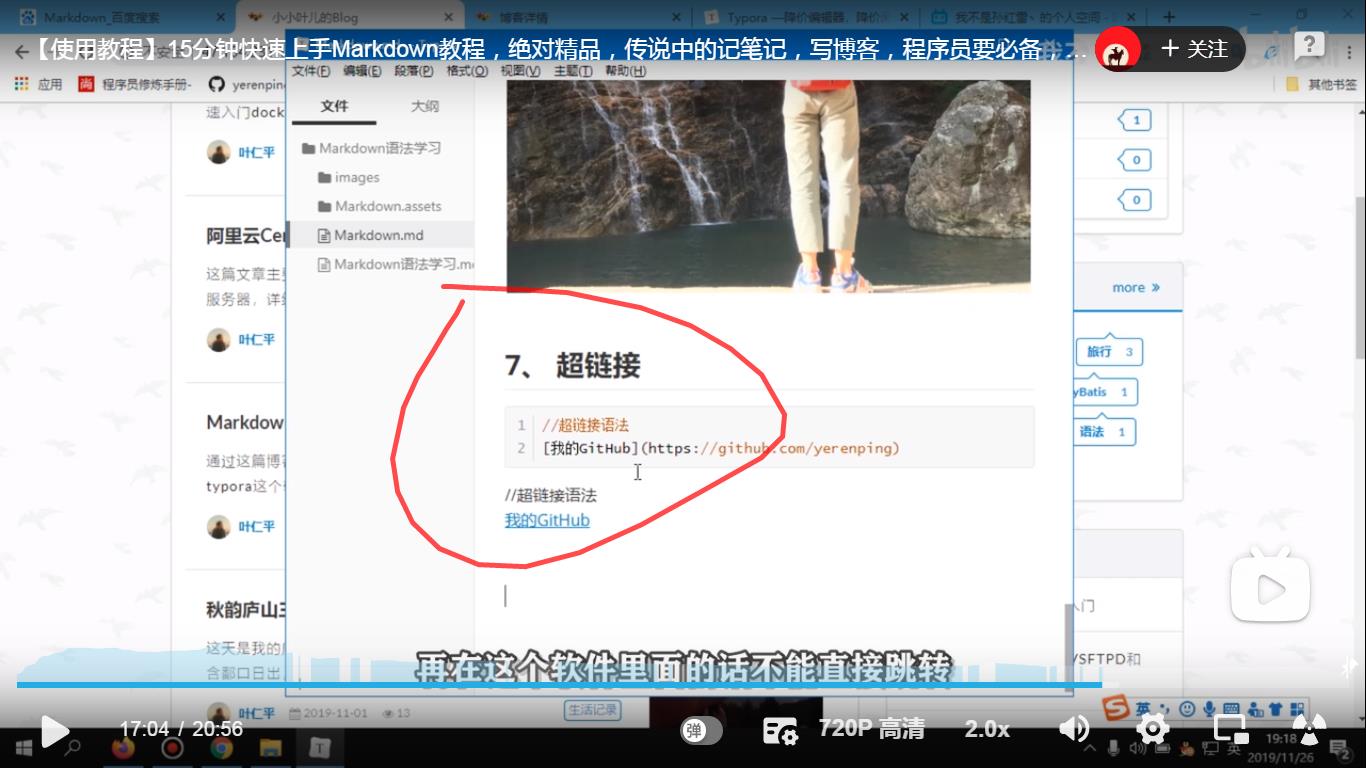Open the 2.0x playback speed menu
The image size is (1366, 768).
click(x=987, y=729)
